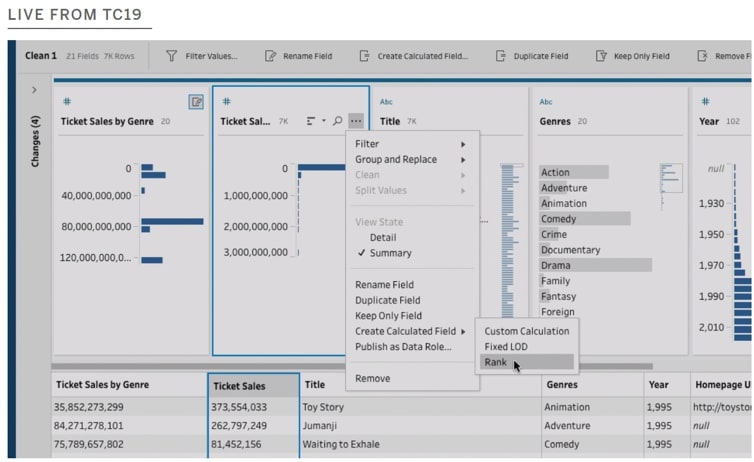
Task: Click Keep Only Field label in toolbar
Action: point(641,56)
